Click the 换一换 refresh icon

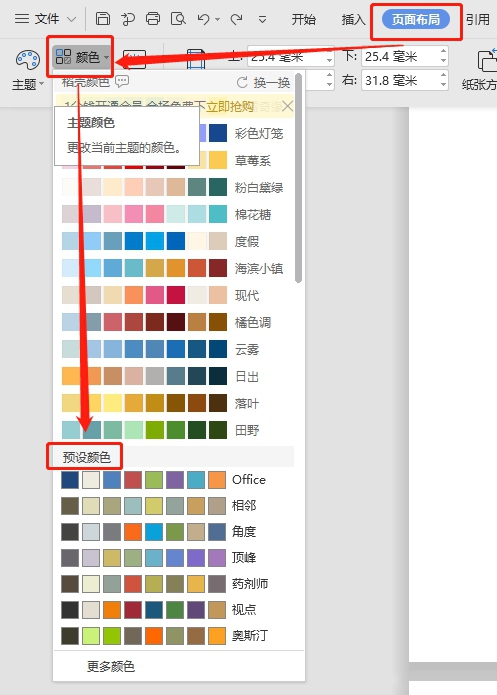[242, 82]
